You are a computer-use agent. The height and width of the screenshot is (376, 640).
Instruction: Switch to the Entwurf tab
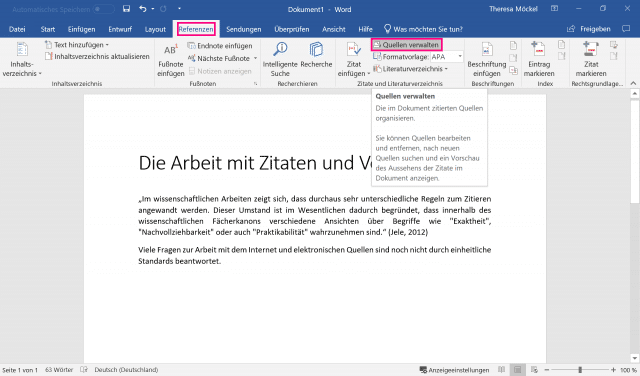120,29
